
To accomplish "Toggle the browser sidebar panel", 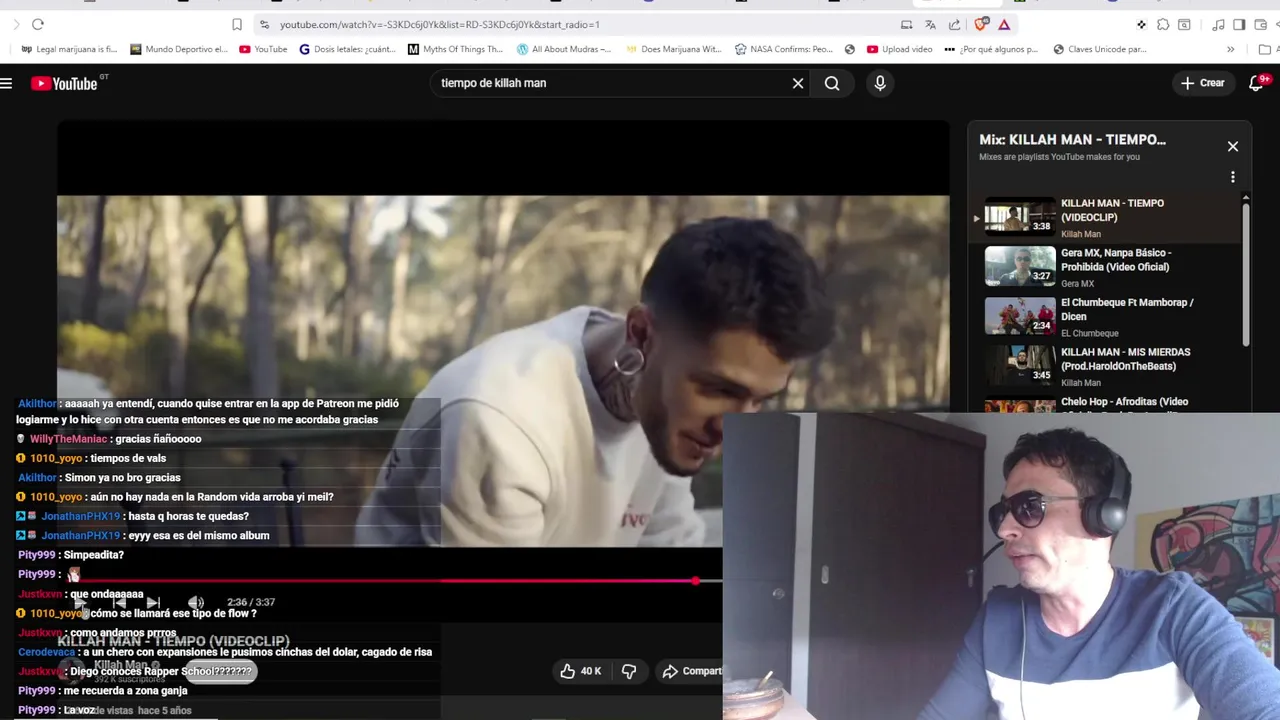I will (x=1239, y=24).
